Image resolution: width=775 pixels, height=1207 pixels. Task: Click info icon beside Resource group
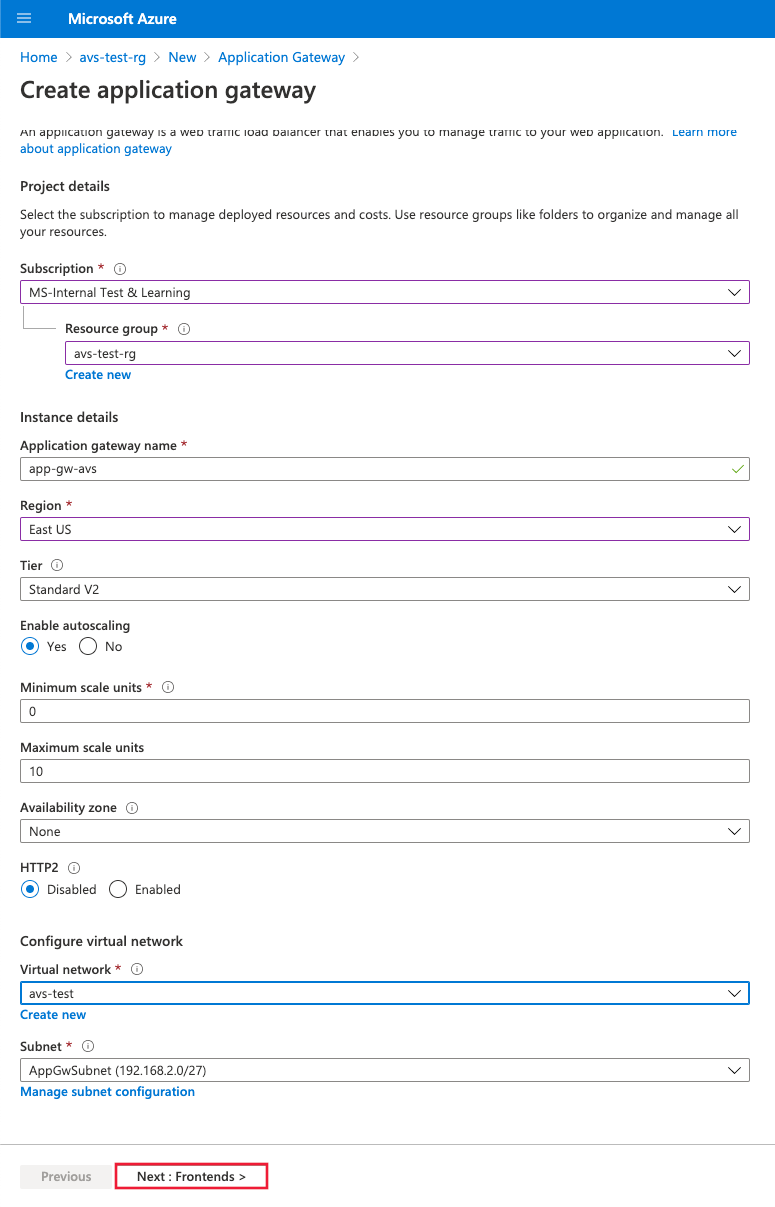point(184,329)
